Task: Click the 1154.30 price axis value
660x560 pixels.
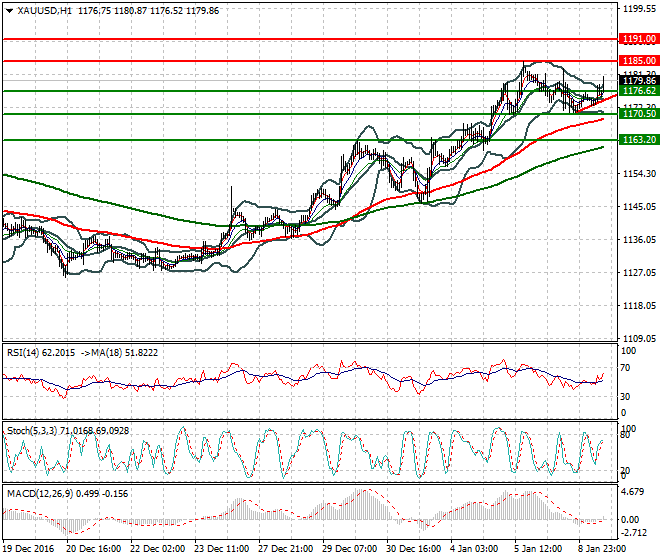Action: 639,173
